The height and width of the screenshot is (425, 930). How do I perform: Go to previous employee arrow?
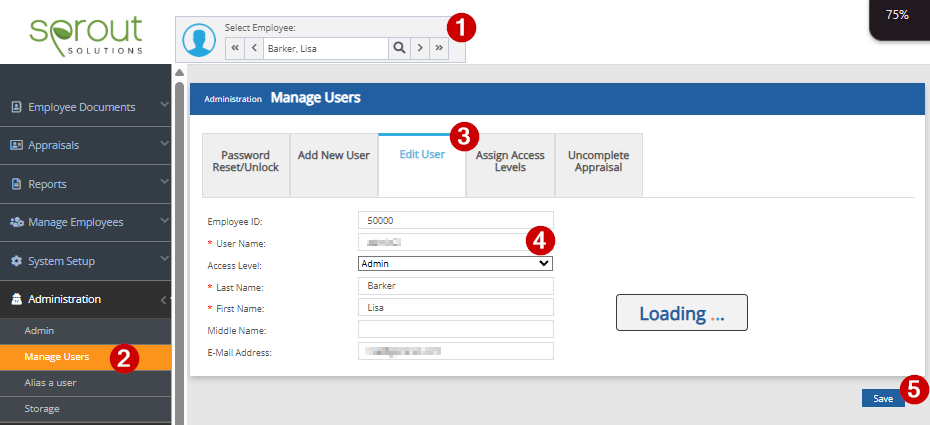253,48
